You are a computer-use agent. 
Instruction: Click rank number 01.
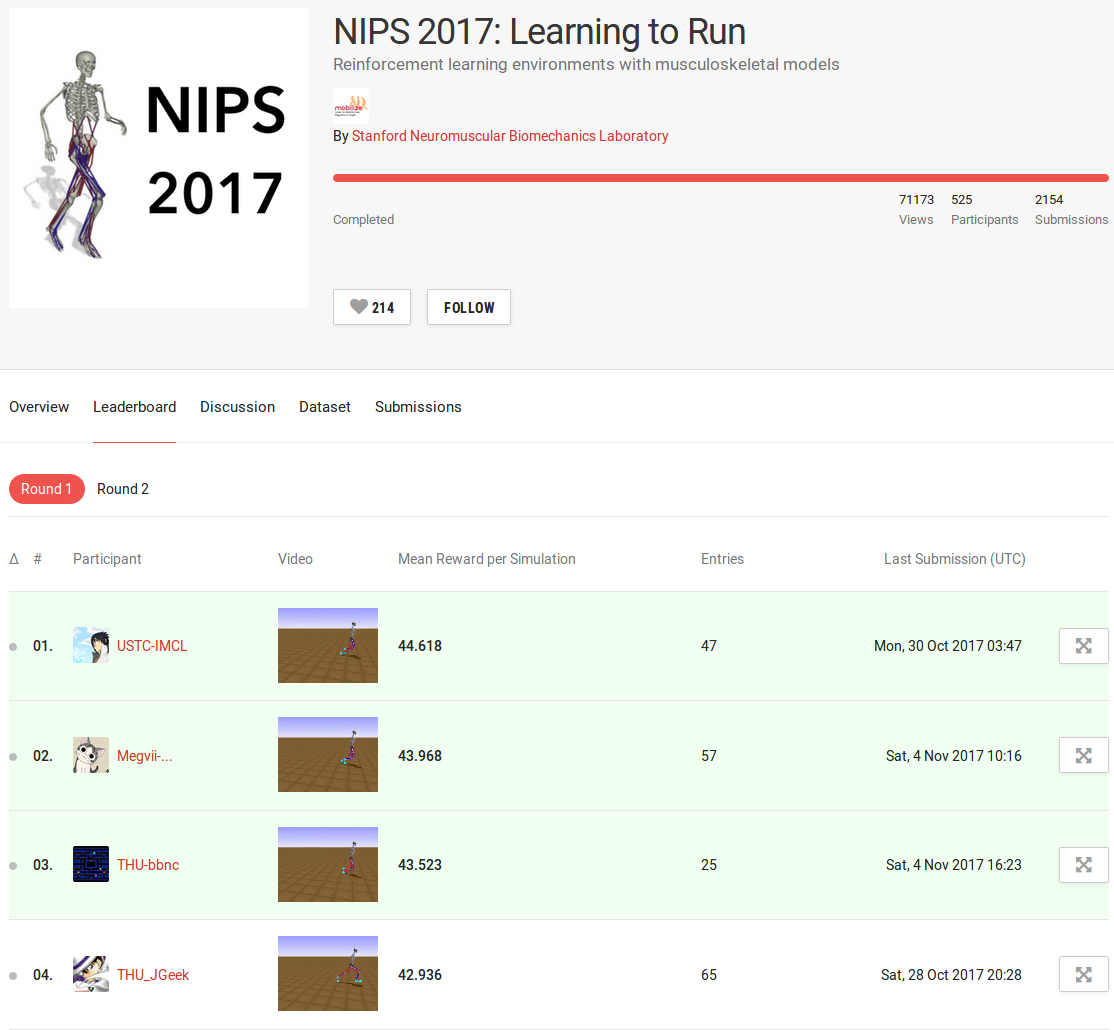[43, 646]
